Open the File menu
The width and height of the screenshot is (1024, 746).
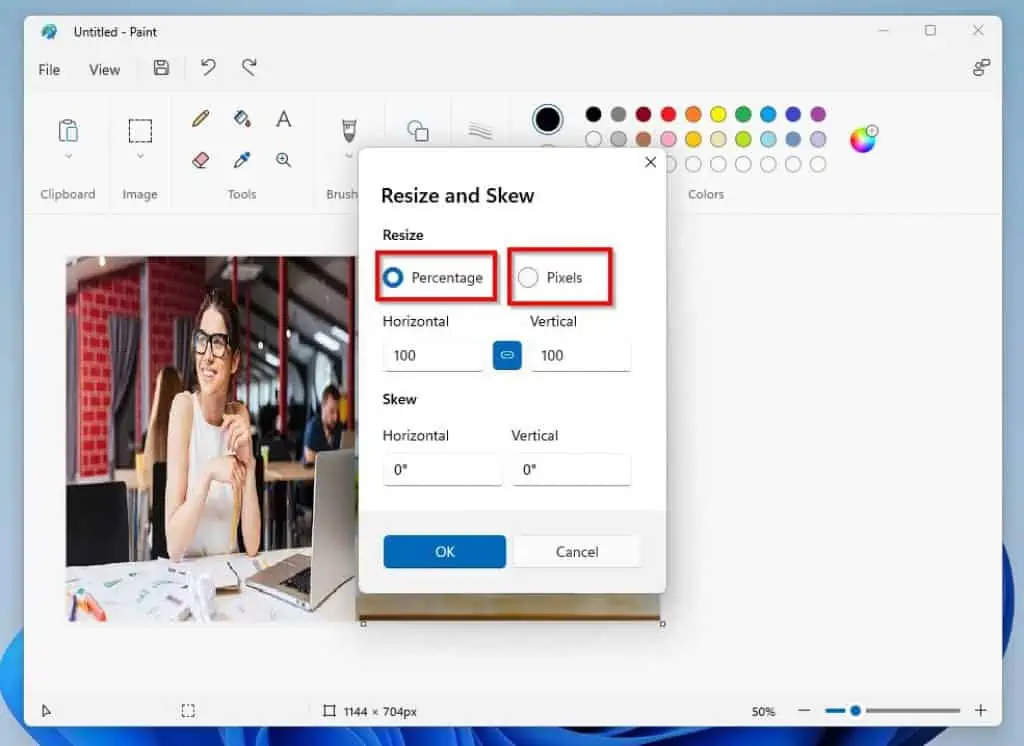point(48,69)
